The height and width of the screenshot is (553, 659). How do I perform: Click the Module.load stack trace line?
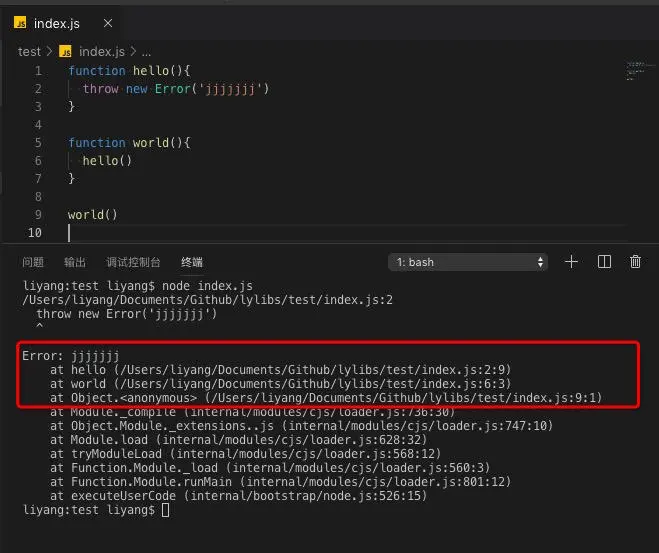click(x=238, y=440)
